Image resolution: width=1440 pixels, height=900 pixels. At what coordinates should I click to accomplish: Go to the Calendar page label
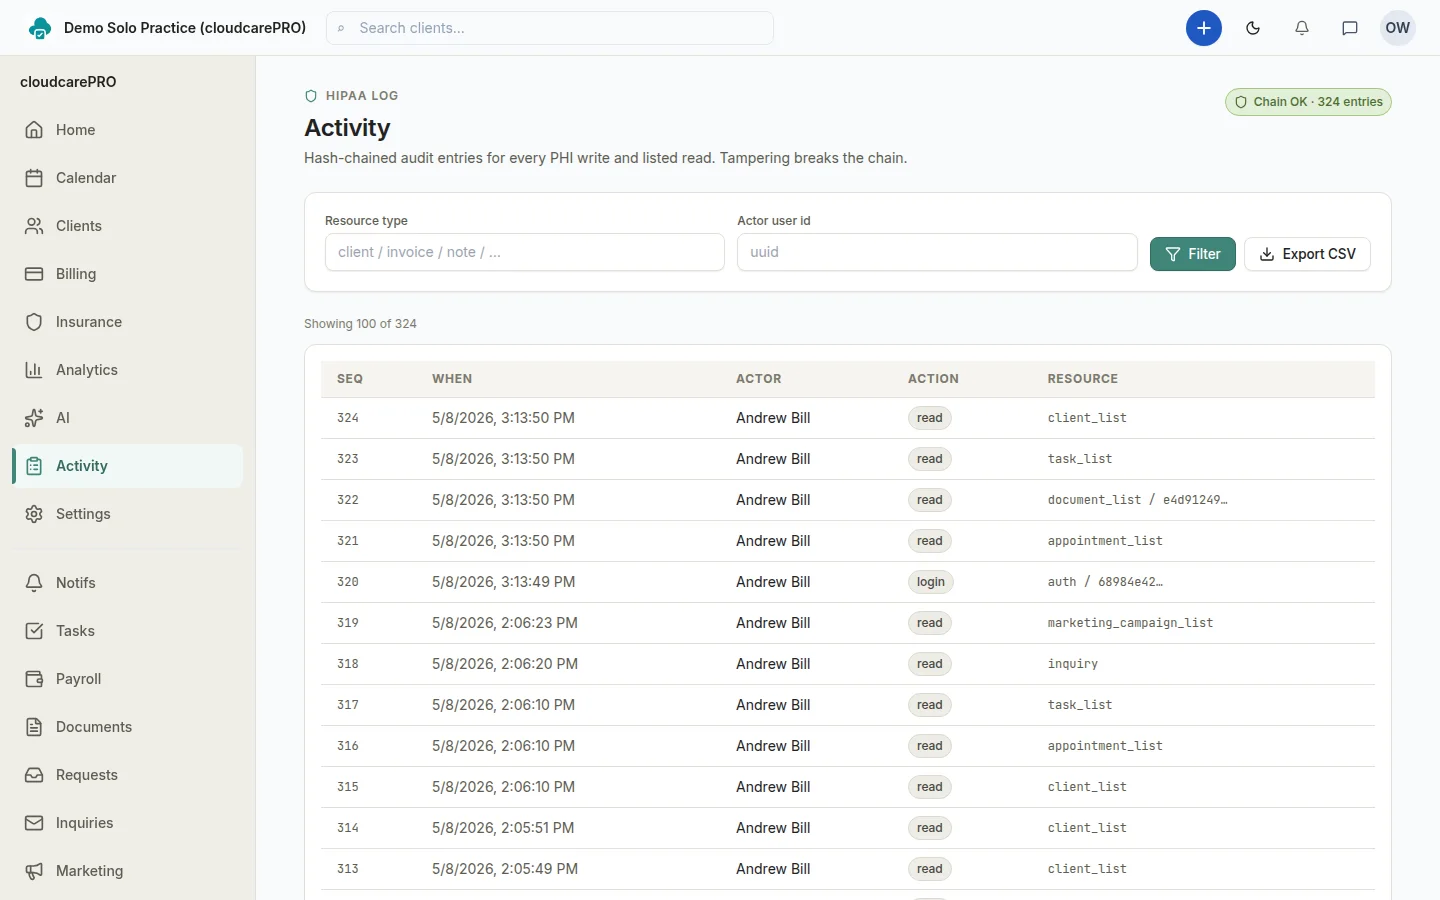[86, 178]
